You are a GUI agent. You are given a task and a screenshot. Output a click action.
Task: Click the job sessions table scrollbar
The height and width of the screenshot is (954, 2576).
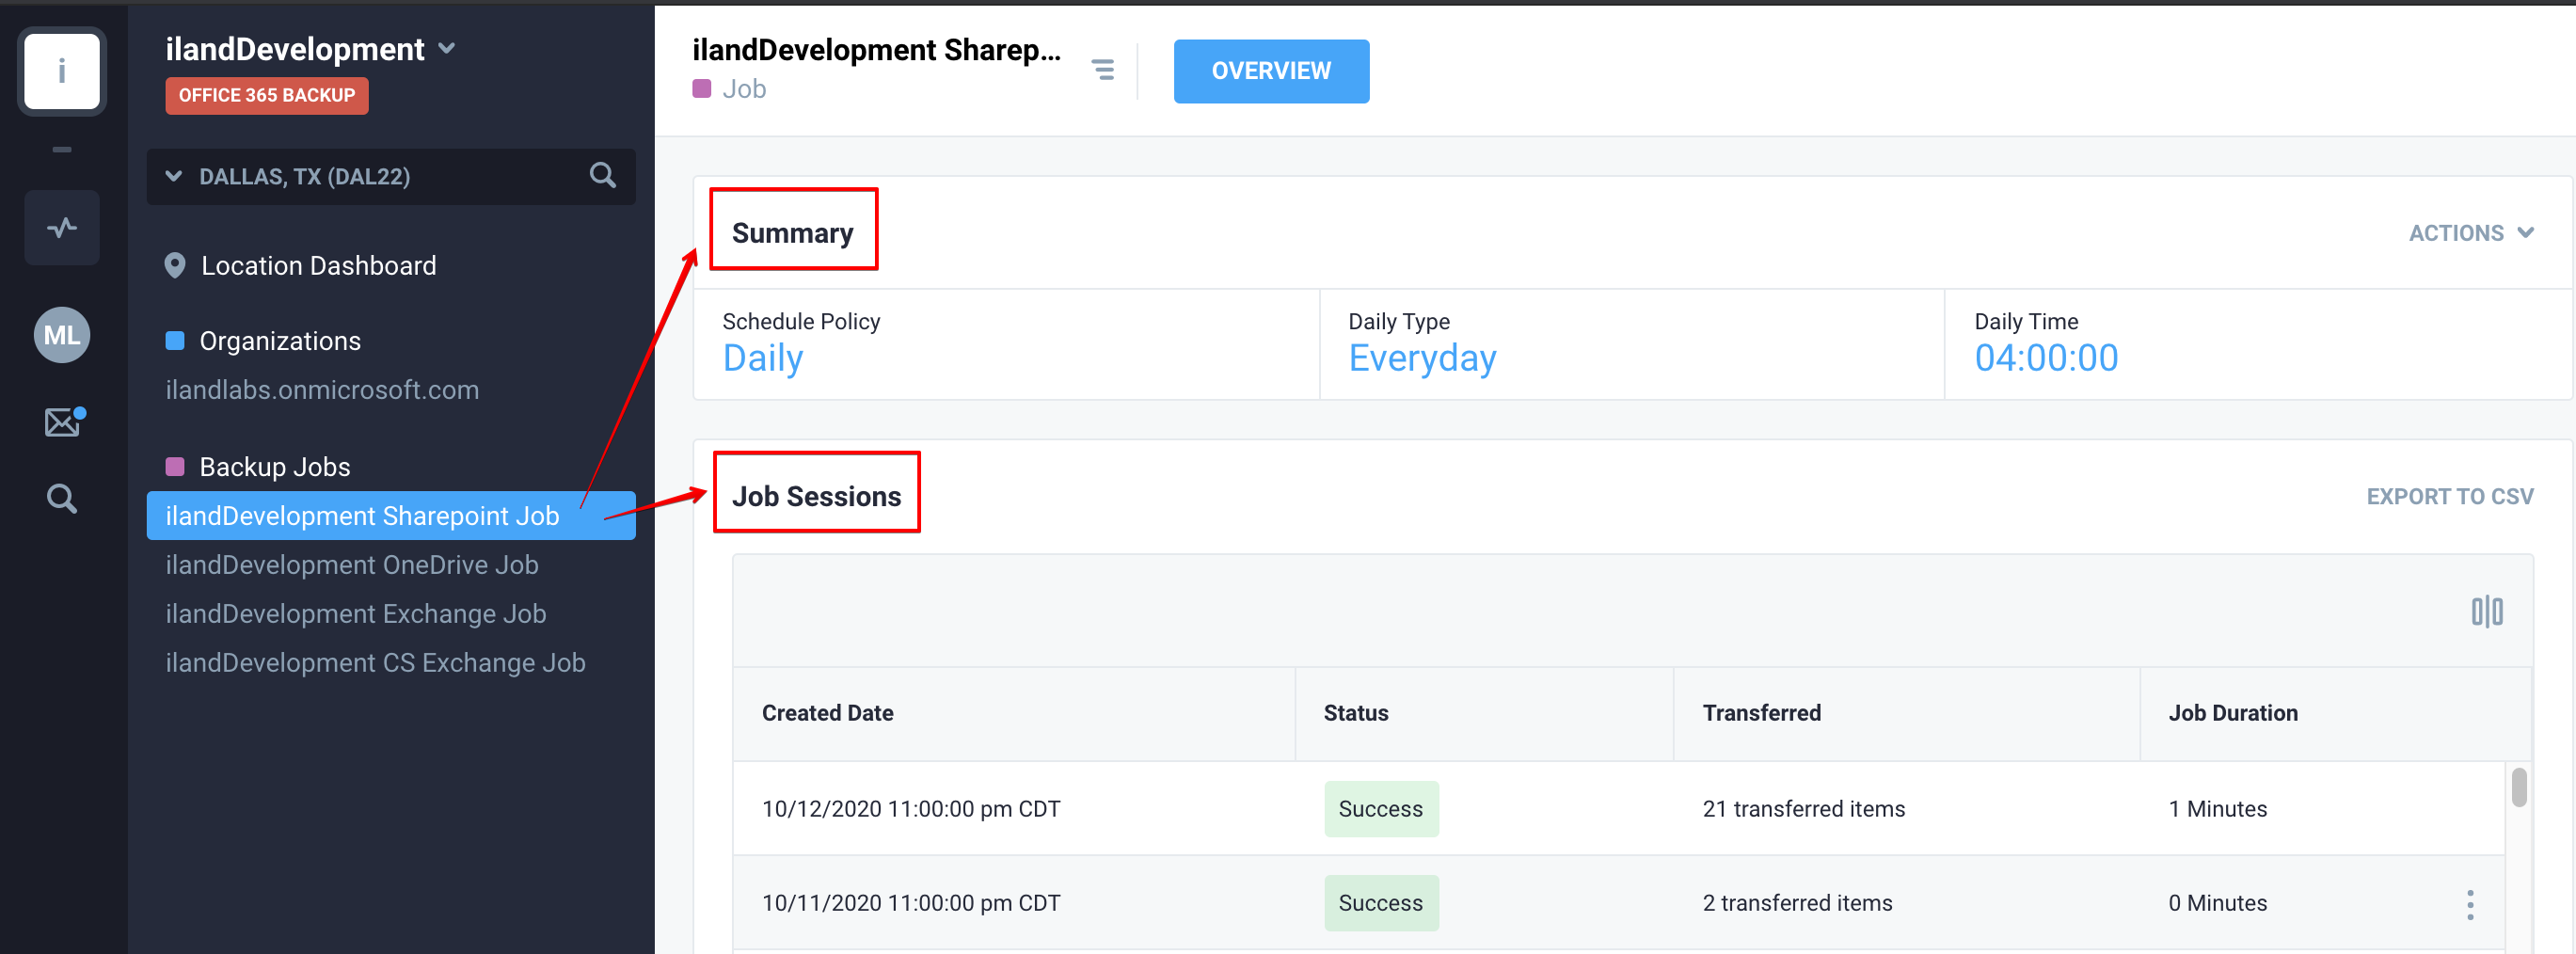[x=2518, y=786]
